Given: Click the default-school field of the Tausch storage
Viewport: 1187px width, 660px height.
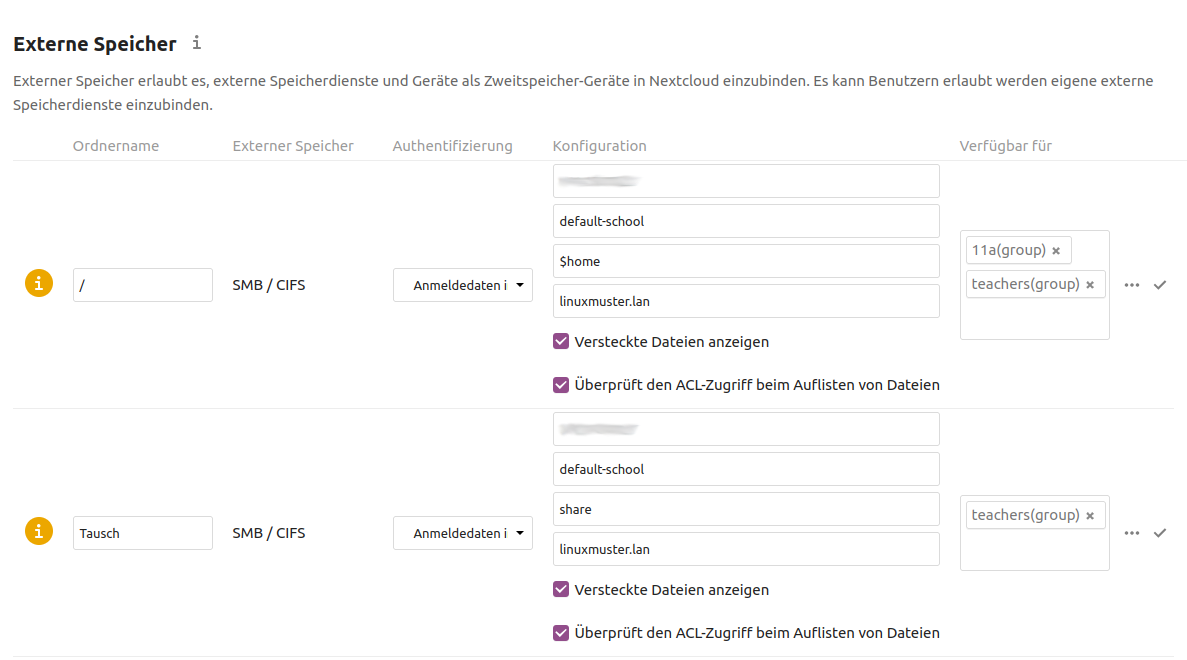Looking at the screenshot, I should point(746,469).
